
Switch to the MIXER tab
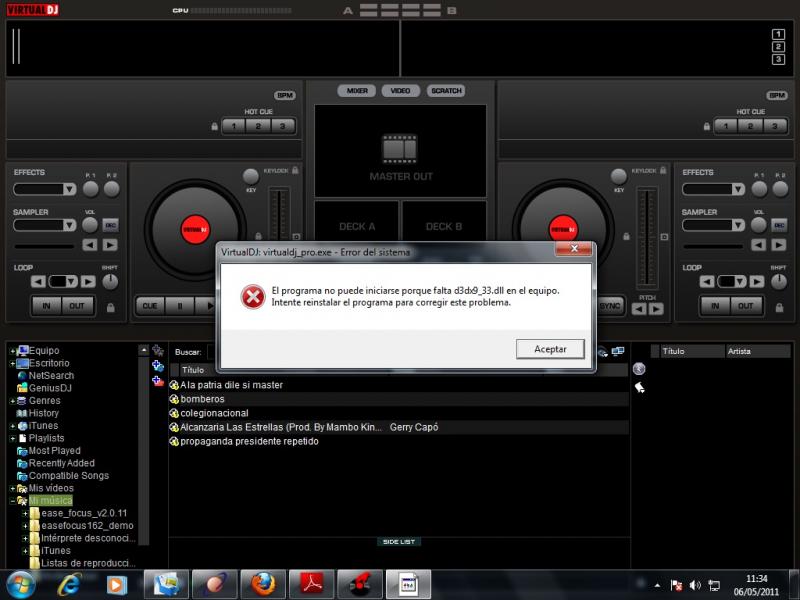tap(357, 91)
